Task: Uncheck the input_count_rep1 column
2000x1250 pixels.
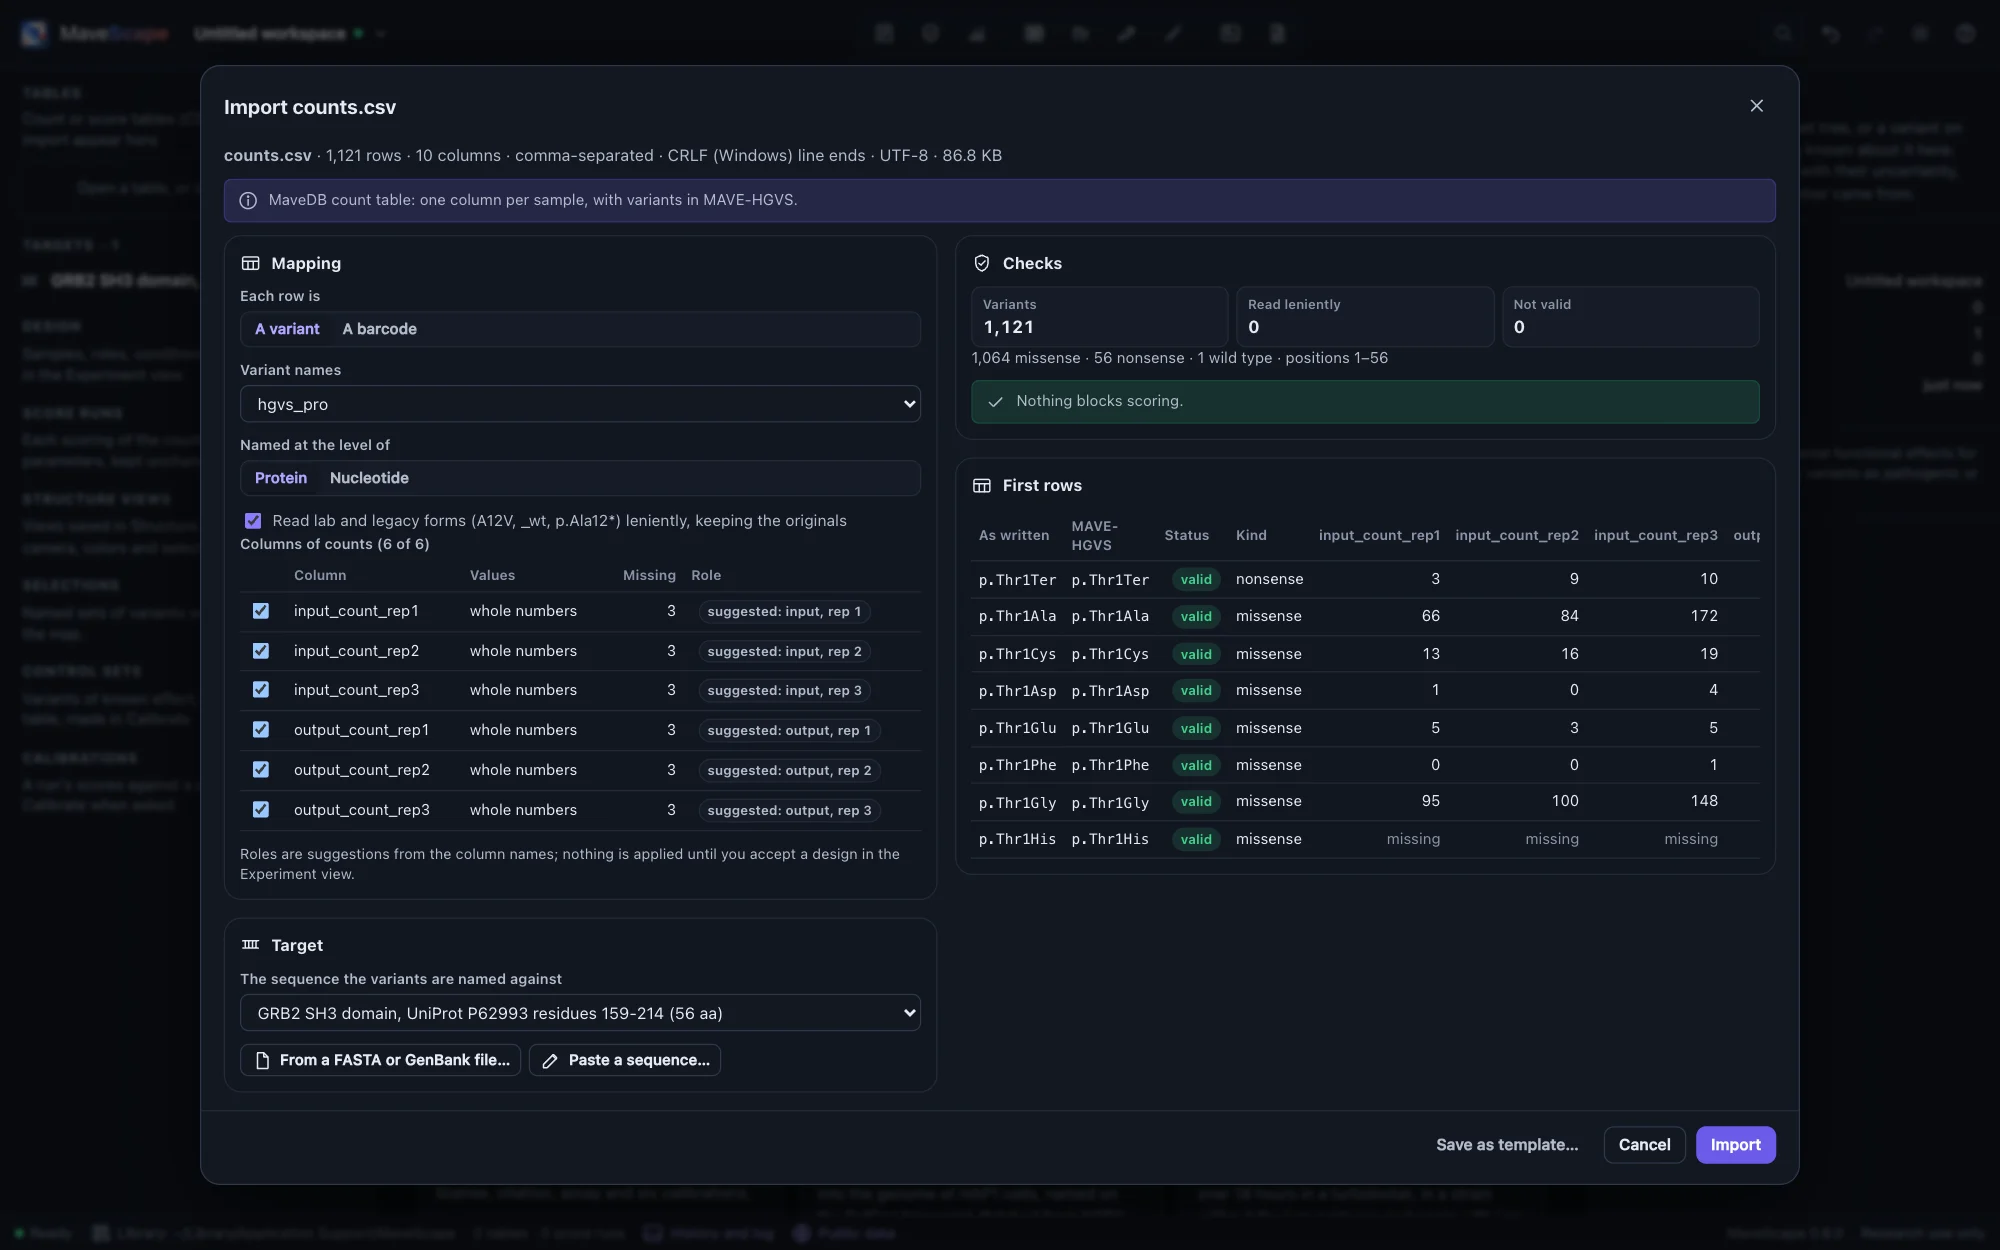Action: (x=261, y=611)
